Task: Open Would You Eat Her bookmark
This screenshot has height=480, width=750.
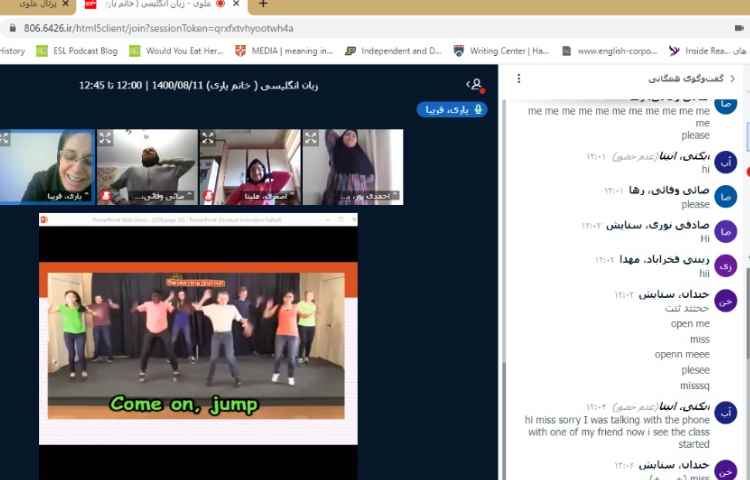Action: click(x=176, y=51)
